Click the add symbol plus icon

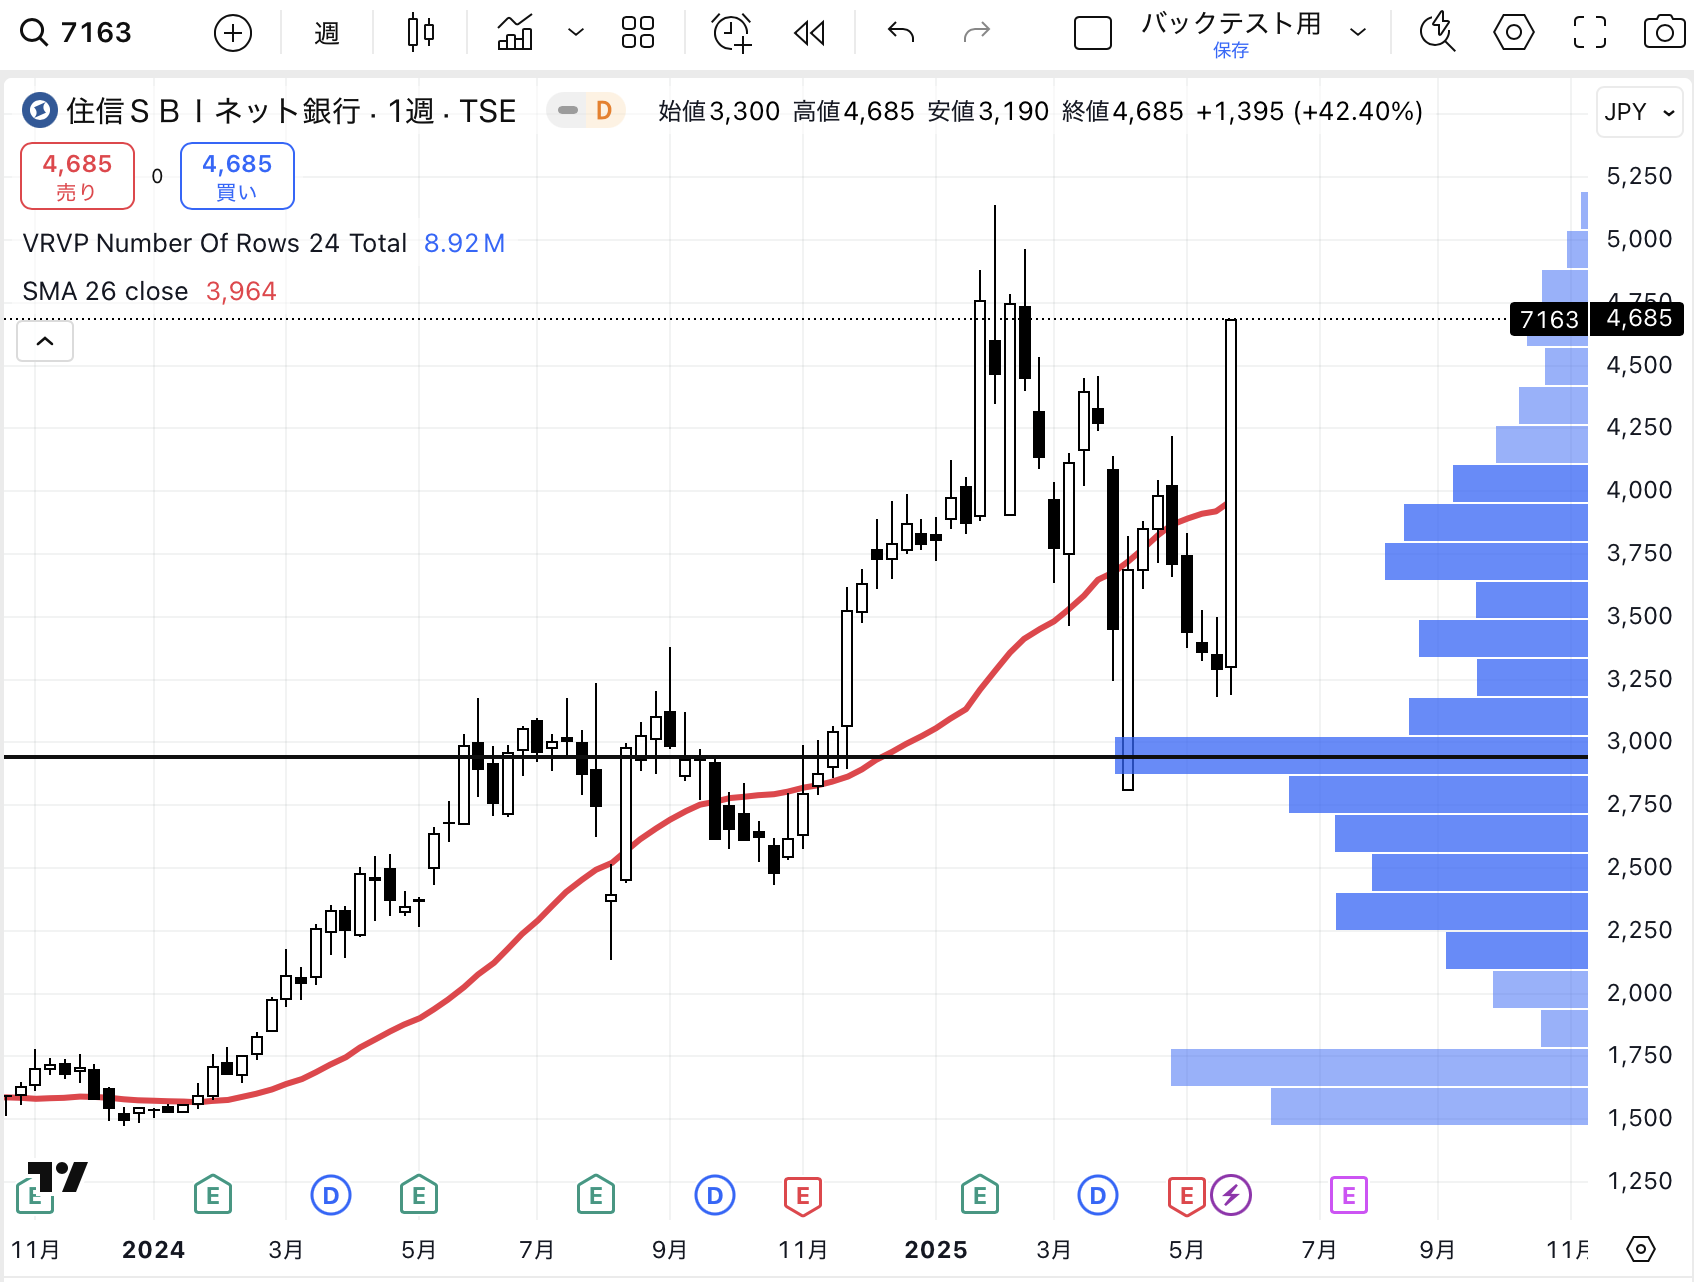[233, 33]
